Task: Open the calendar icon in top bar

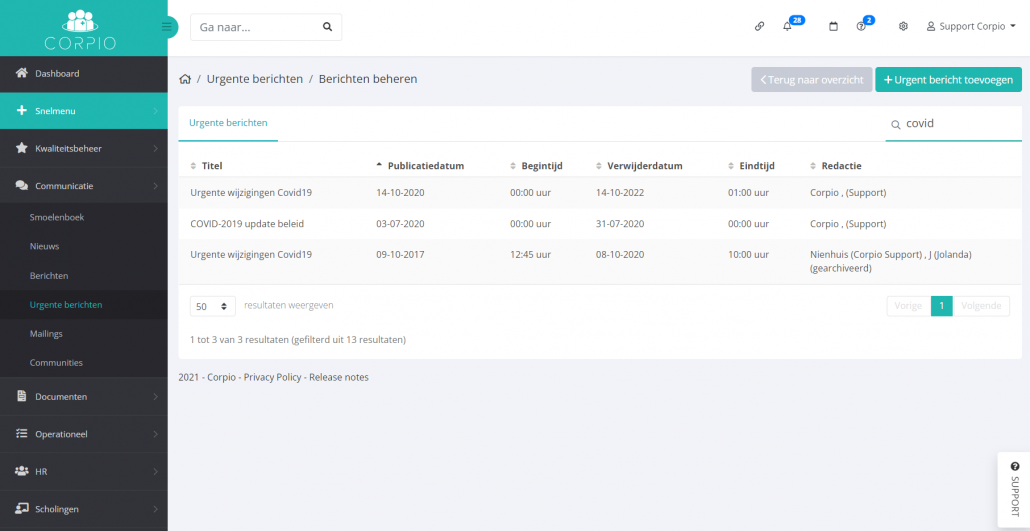Action: [x=833, y=27]
